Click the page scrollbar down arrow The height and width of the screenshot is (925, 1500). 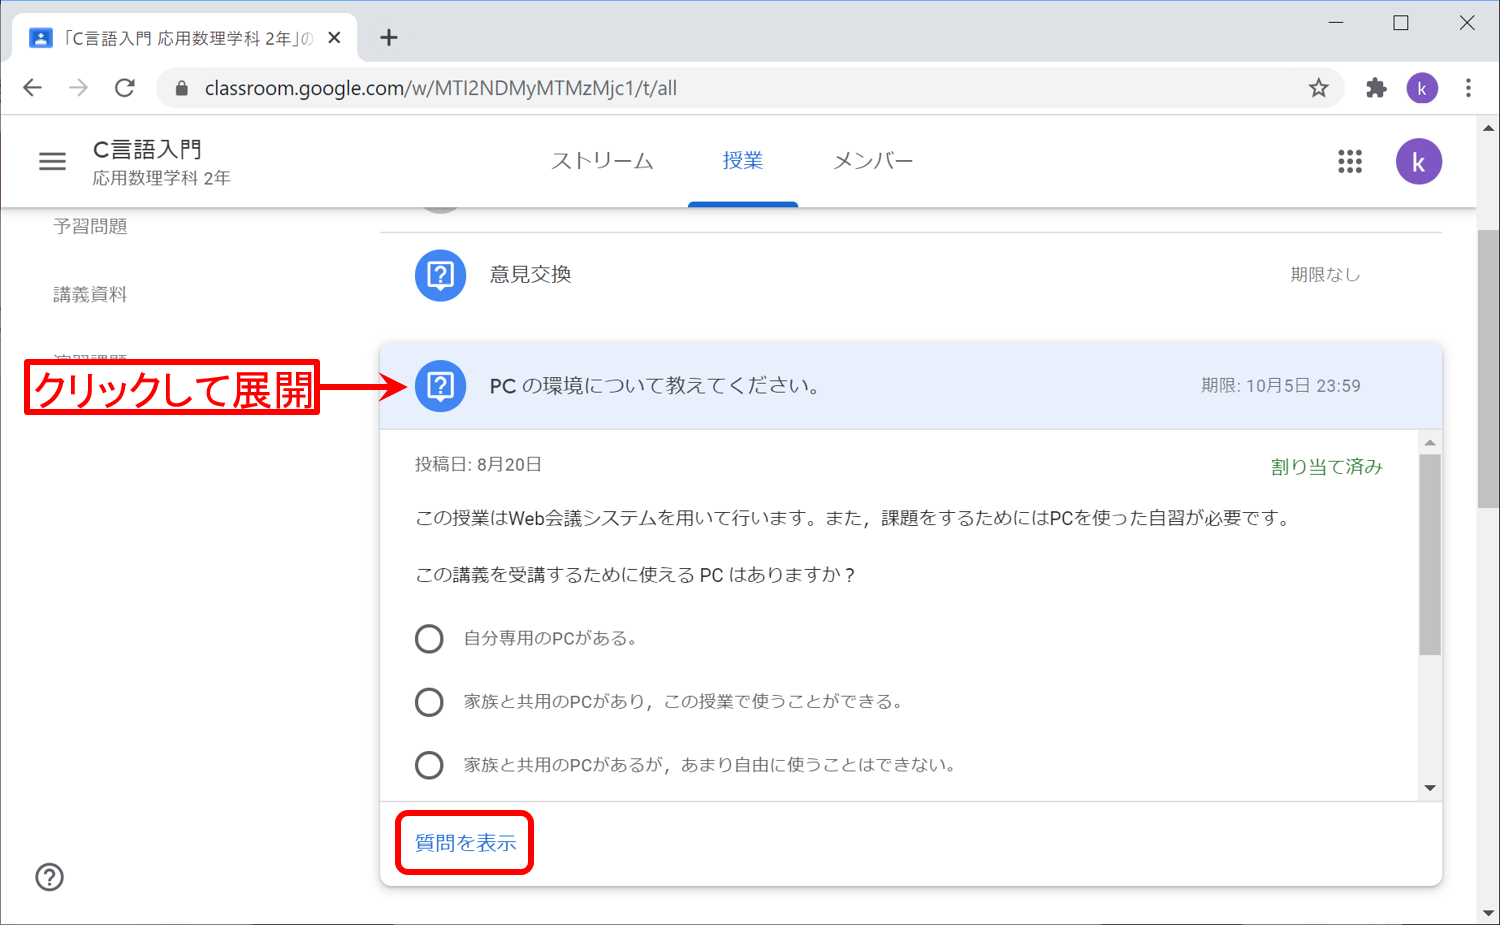click(x=1488, y=913)
